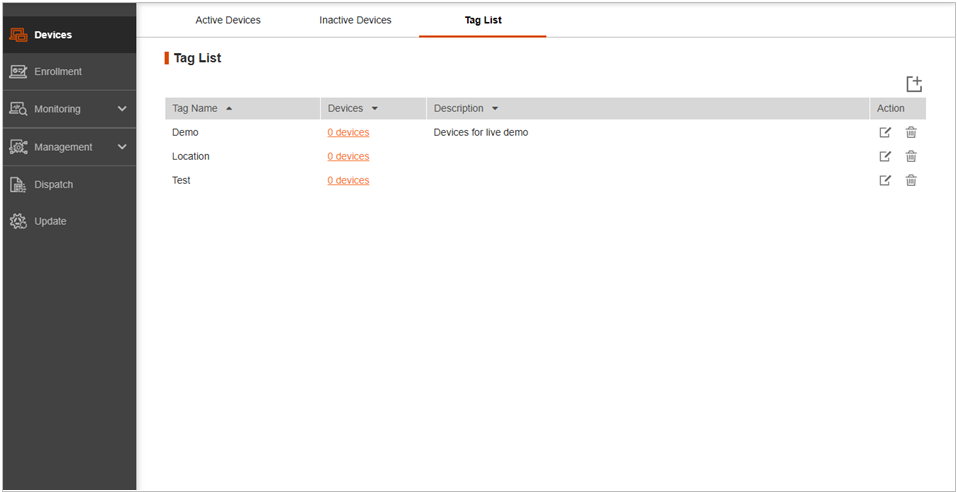Expand the Management menu chevron

[122, 147]
